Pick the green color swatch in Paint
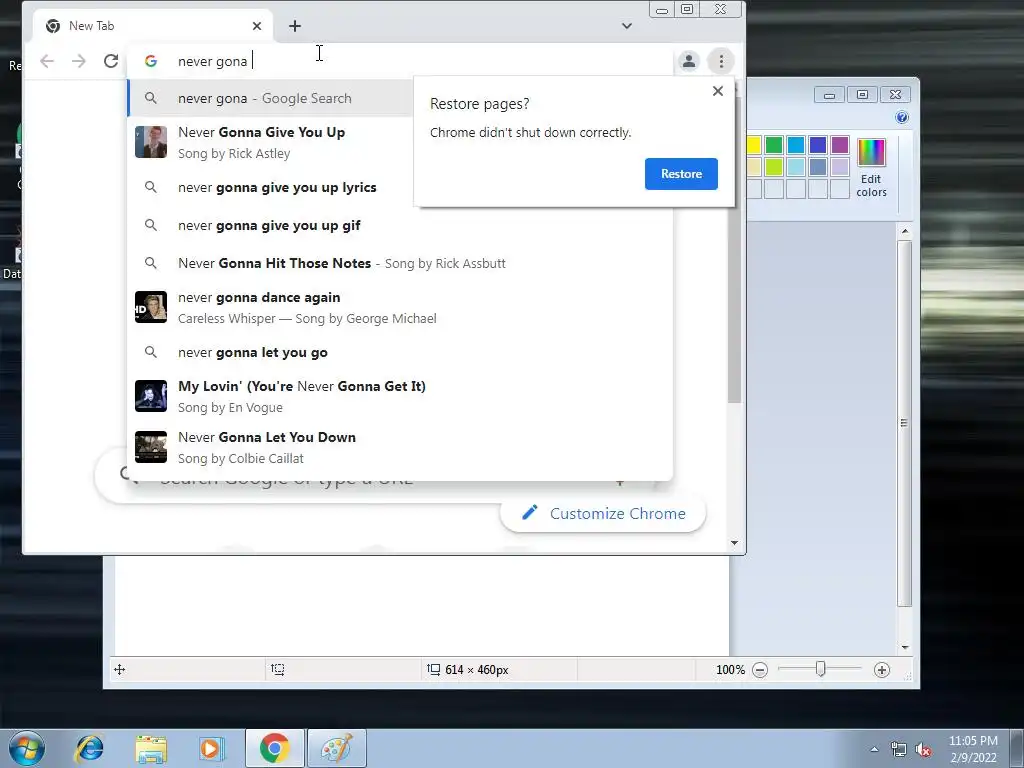Image resolution: width=1024 pixels, height=768 pixels. (774, 144)
